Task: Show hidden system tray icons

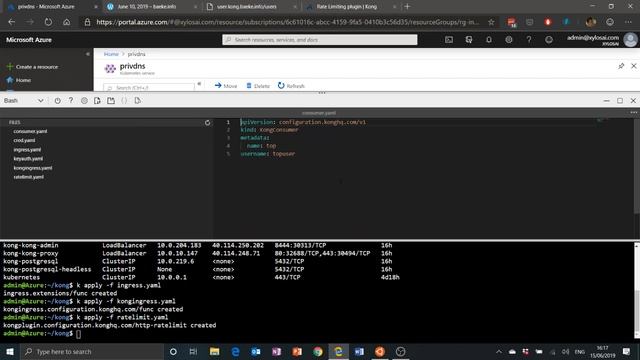Action: (499, 351)
